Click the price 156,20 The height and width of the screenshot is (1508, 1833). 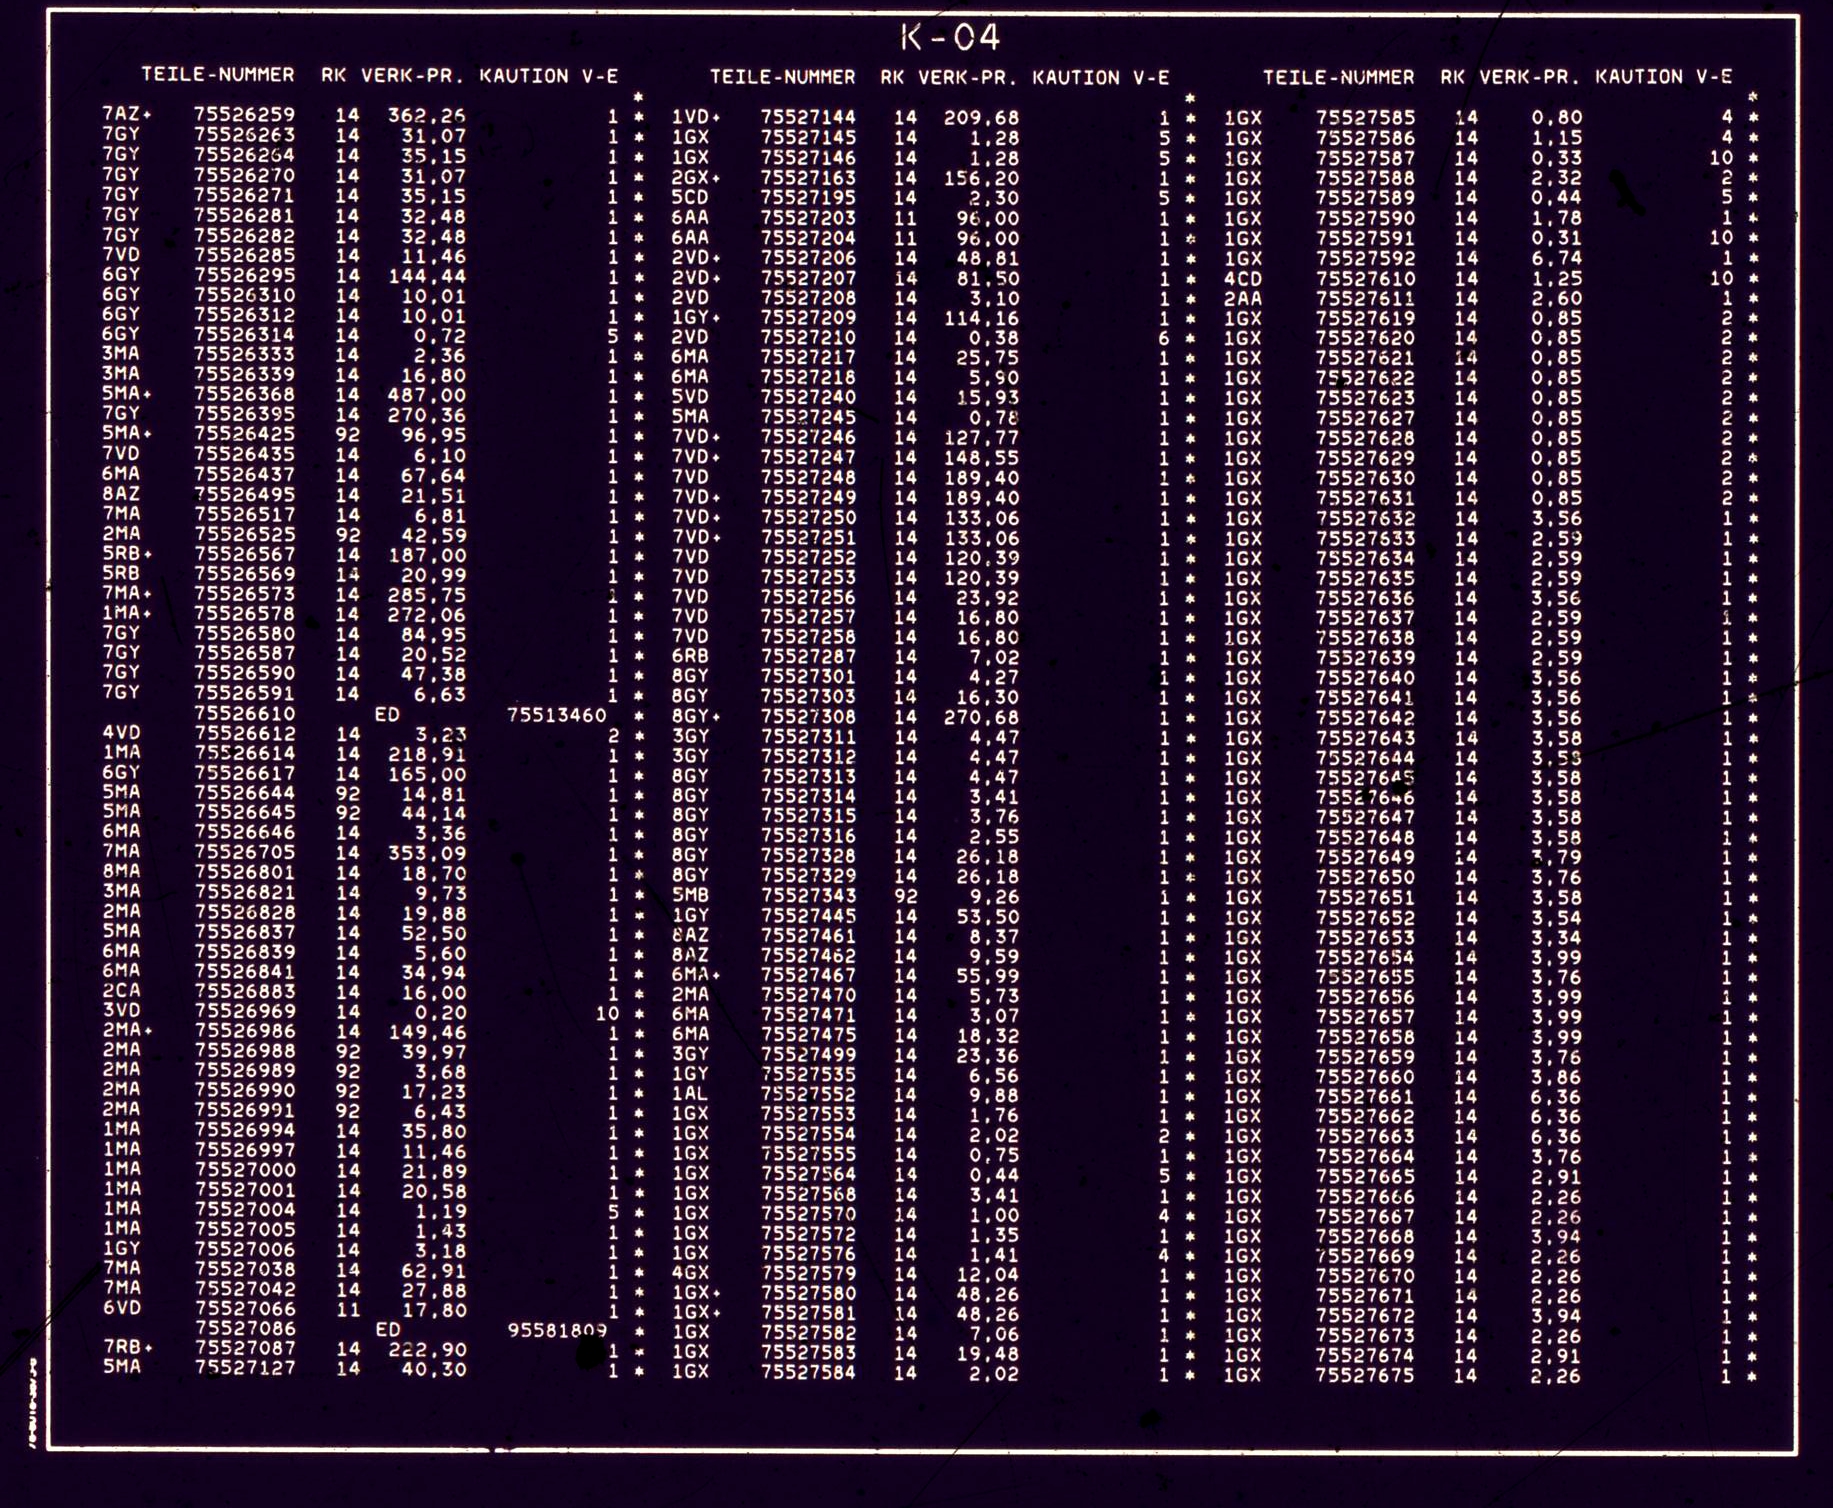pos(981,179)
